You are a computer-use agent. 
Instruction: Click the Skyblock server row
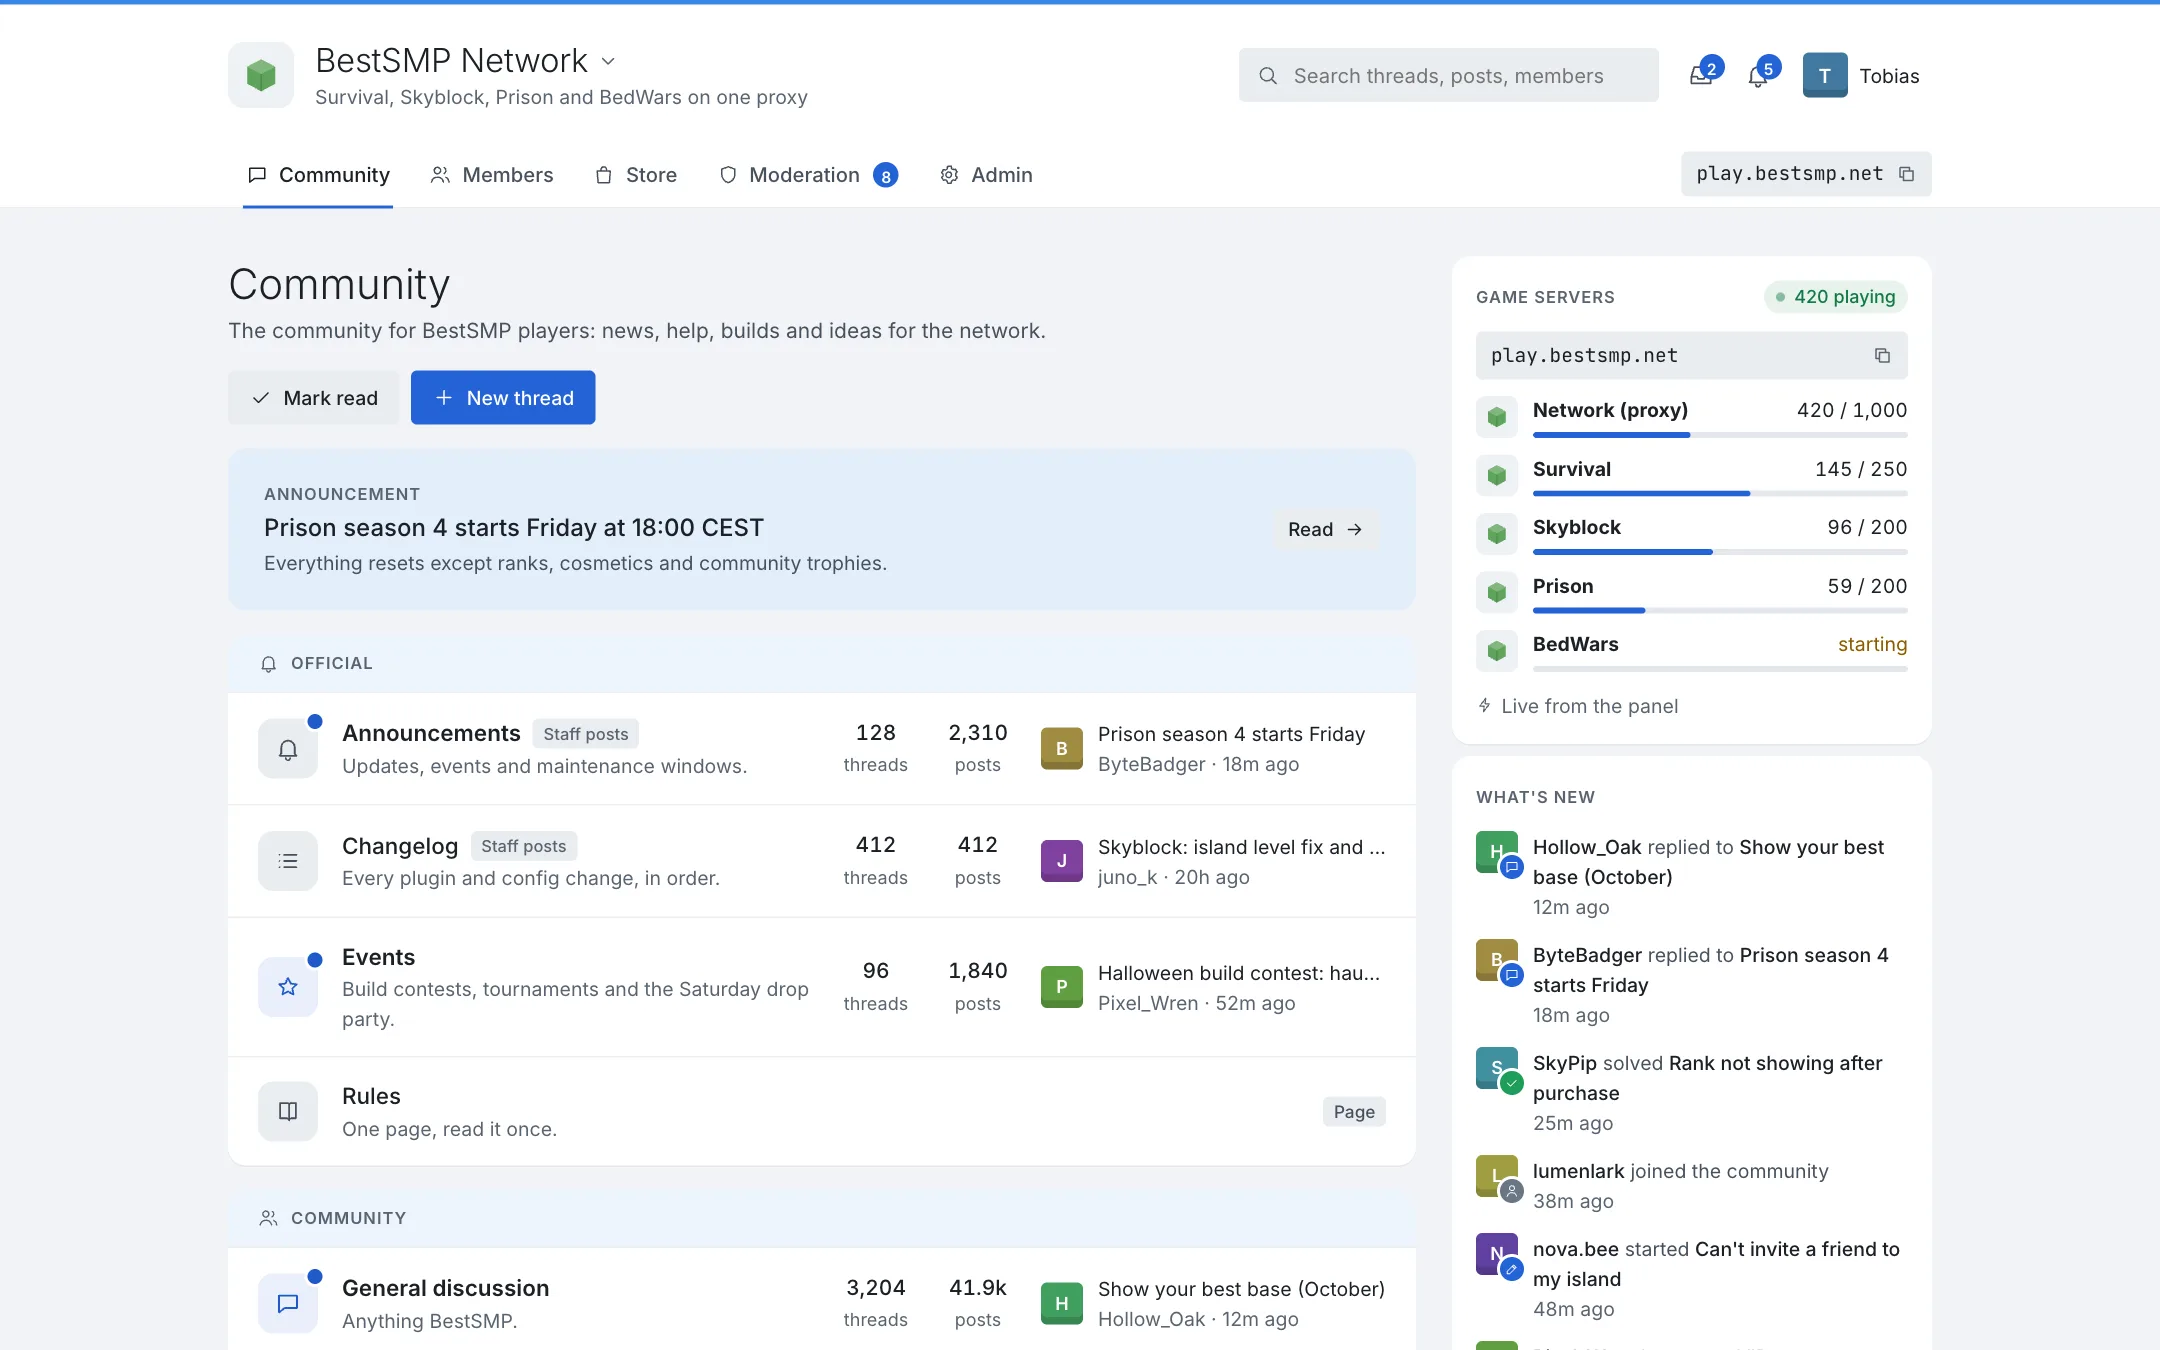1692,533
